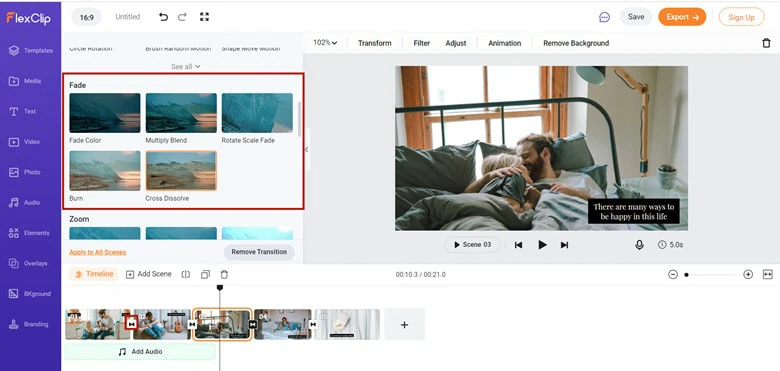Screen dimensions: 780x371
Task: Open transition between scenes 02 and 03
Action: (192, 324)
